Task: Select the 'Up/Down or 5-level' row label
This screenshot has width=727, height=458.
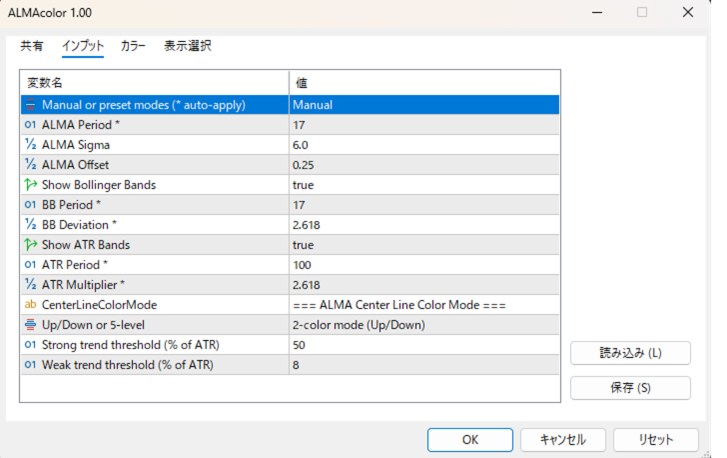Action: pyautogui.click(x=93, y=324)
